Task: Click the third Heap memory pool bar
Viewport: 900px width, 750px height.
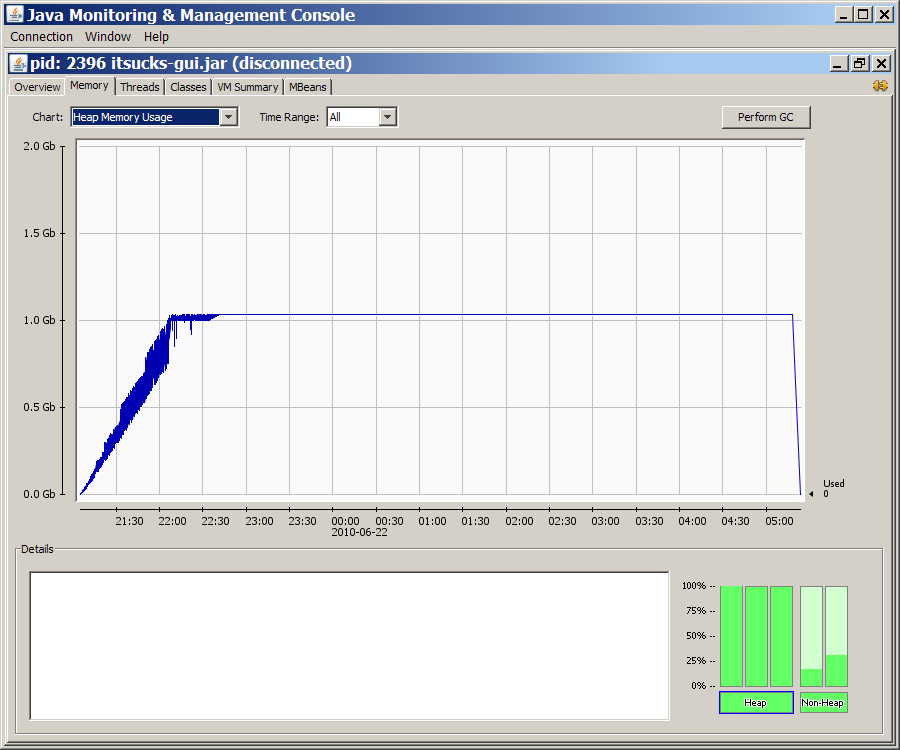Action: [x=781, y=636]
